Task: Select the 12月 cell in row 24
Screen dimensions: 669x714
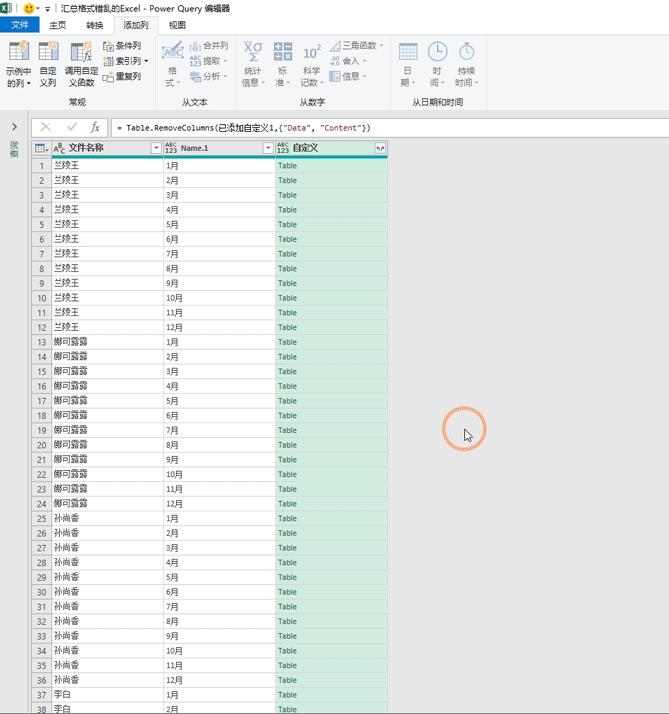Action: [219, 504]
